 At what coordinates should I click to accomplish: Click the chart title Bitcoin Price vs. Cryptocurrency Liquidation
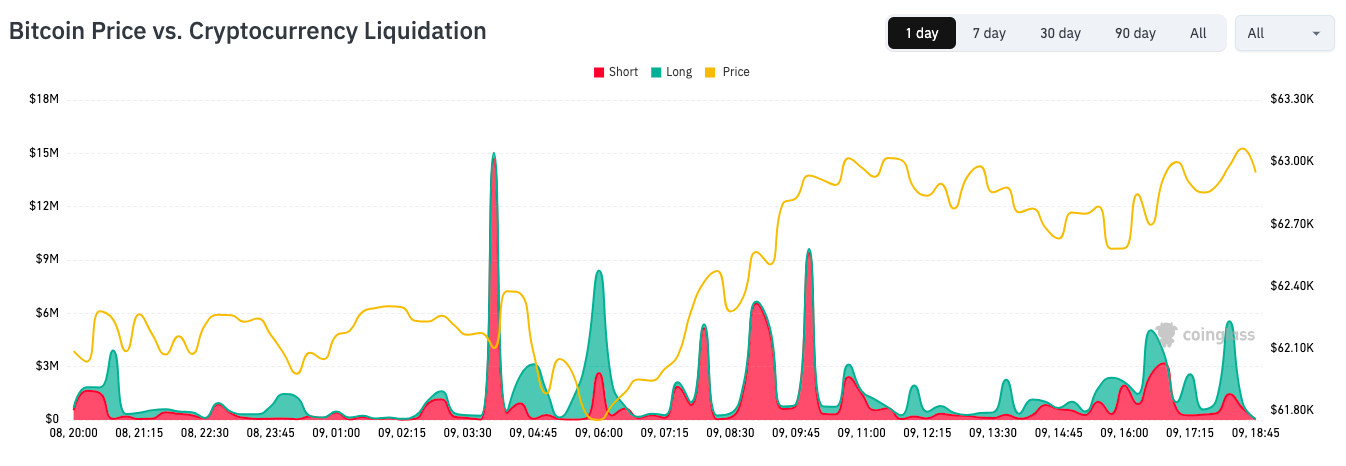click(247, 31)
